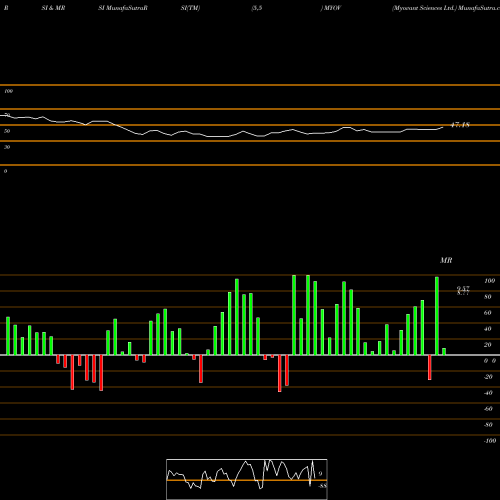
Task: Click the "(Myovant Sciences Ltd.) MunafaSutra" title text
Action: (446, 8)
